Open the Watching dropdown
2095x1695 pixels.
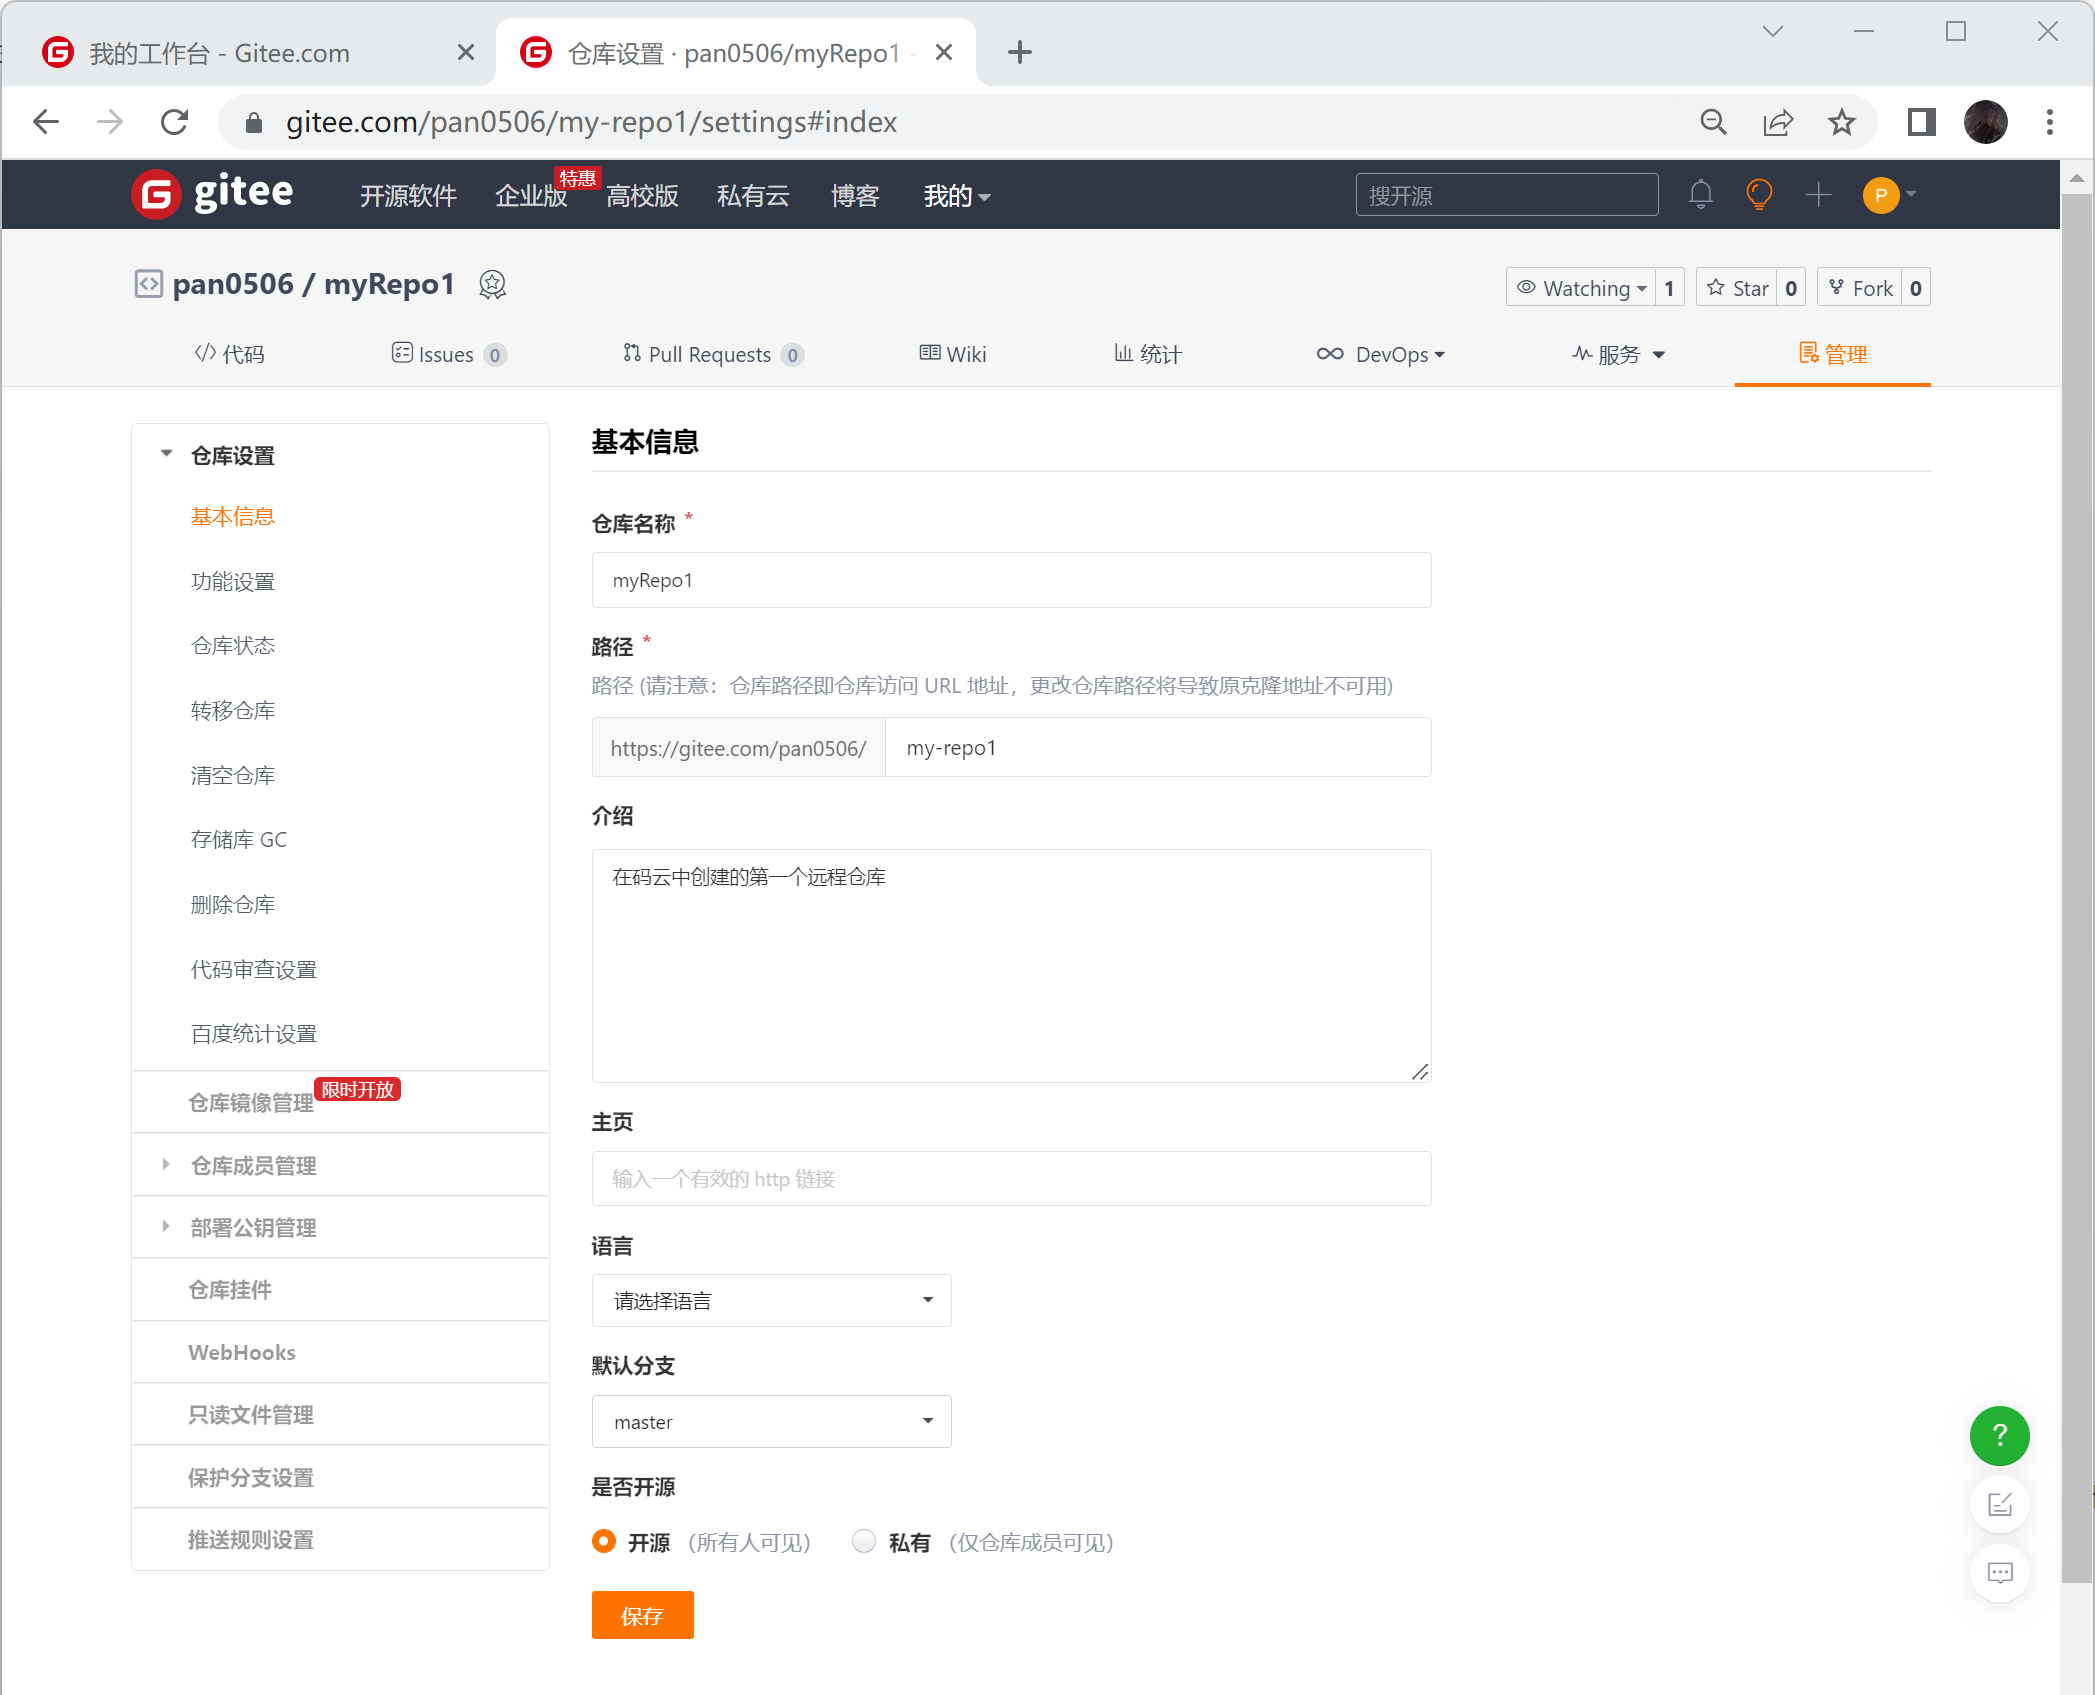(x=1582, y=288)
